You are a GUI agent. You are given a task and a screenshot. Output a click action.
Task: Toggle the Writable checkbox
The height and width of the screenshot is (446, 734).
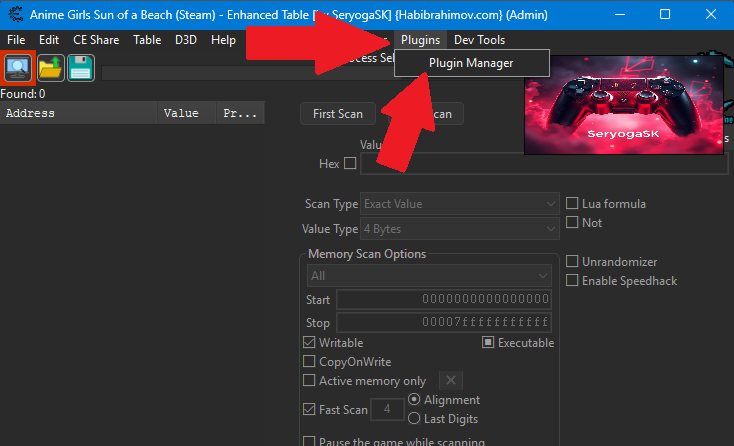[309, 342]
